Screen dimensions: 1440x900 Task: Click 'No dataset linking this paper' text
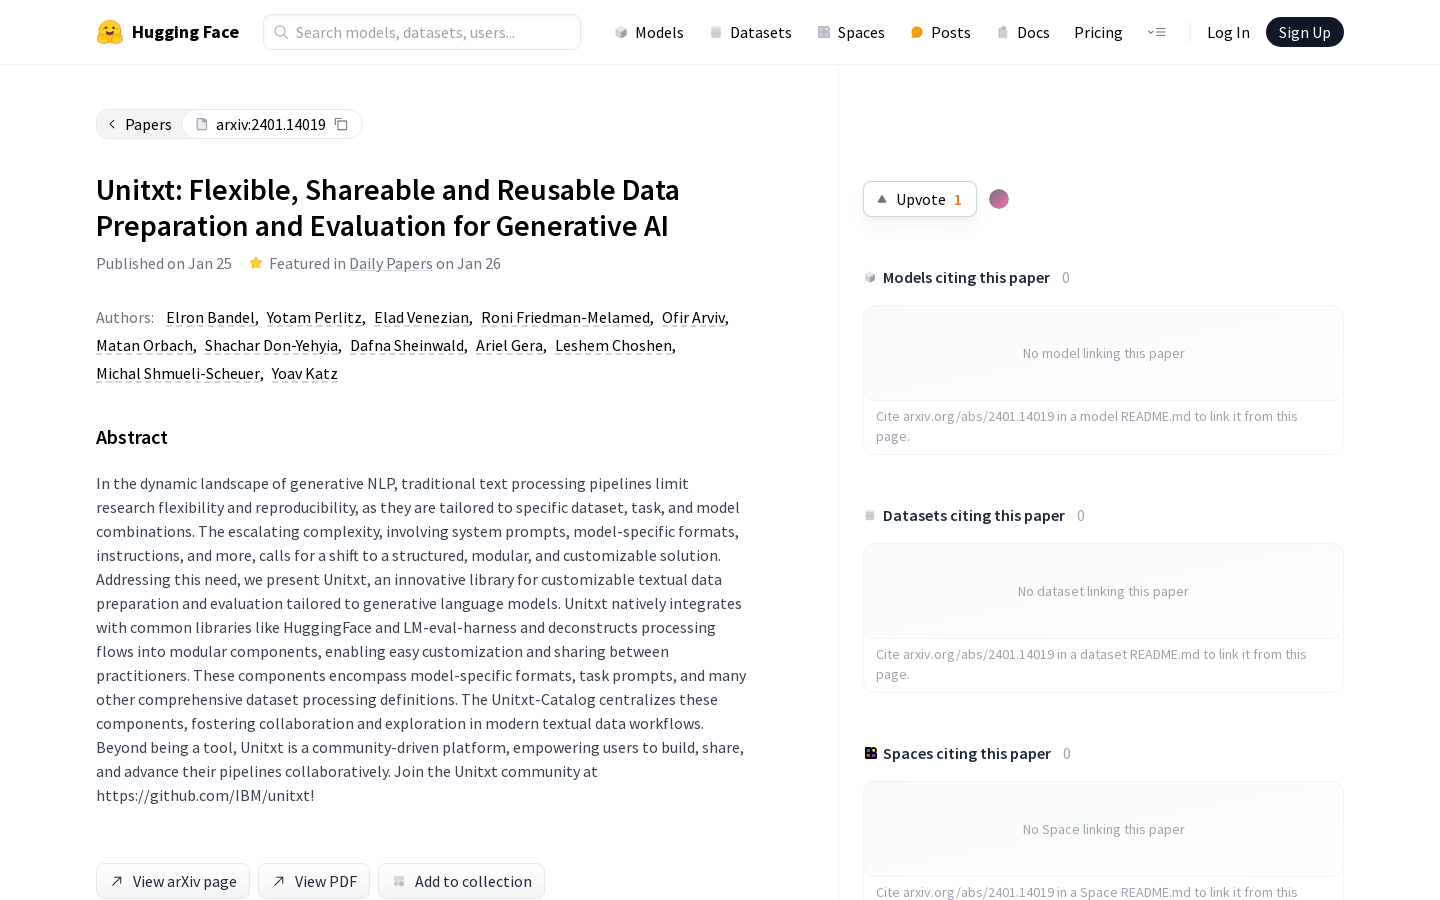coord(1103,591)
